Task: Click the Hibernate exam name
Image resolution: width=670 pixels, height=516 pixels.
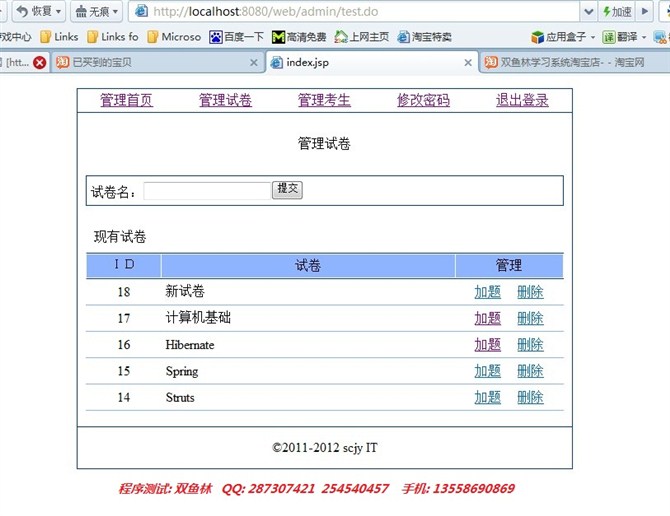Action: [x=190, y=345]
